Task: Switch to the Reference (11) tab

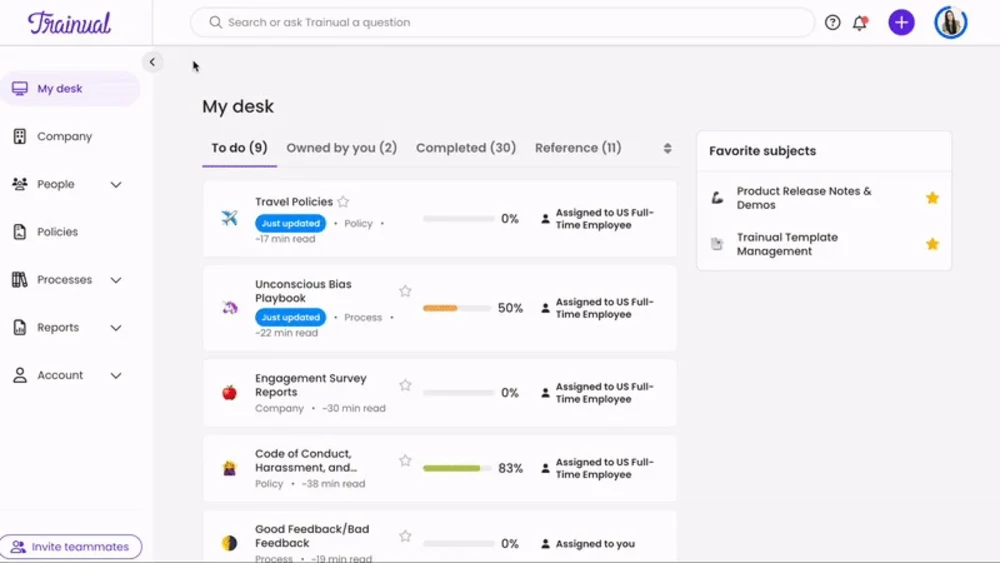Action: 578,148
